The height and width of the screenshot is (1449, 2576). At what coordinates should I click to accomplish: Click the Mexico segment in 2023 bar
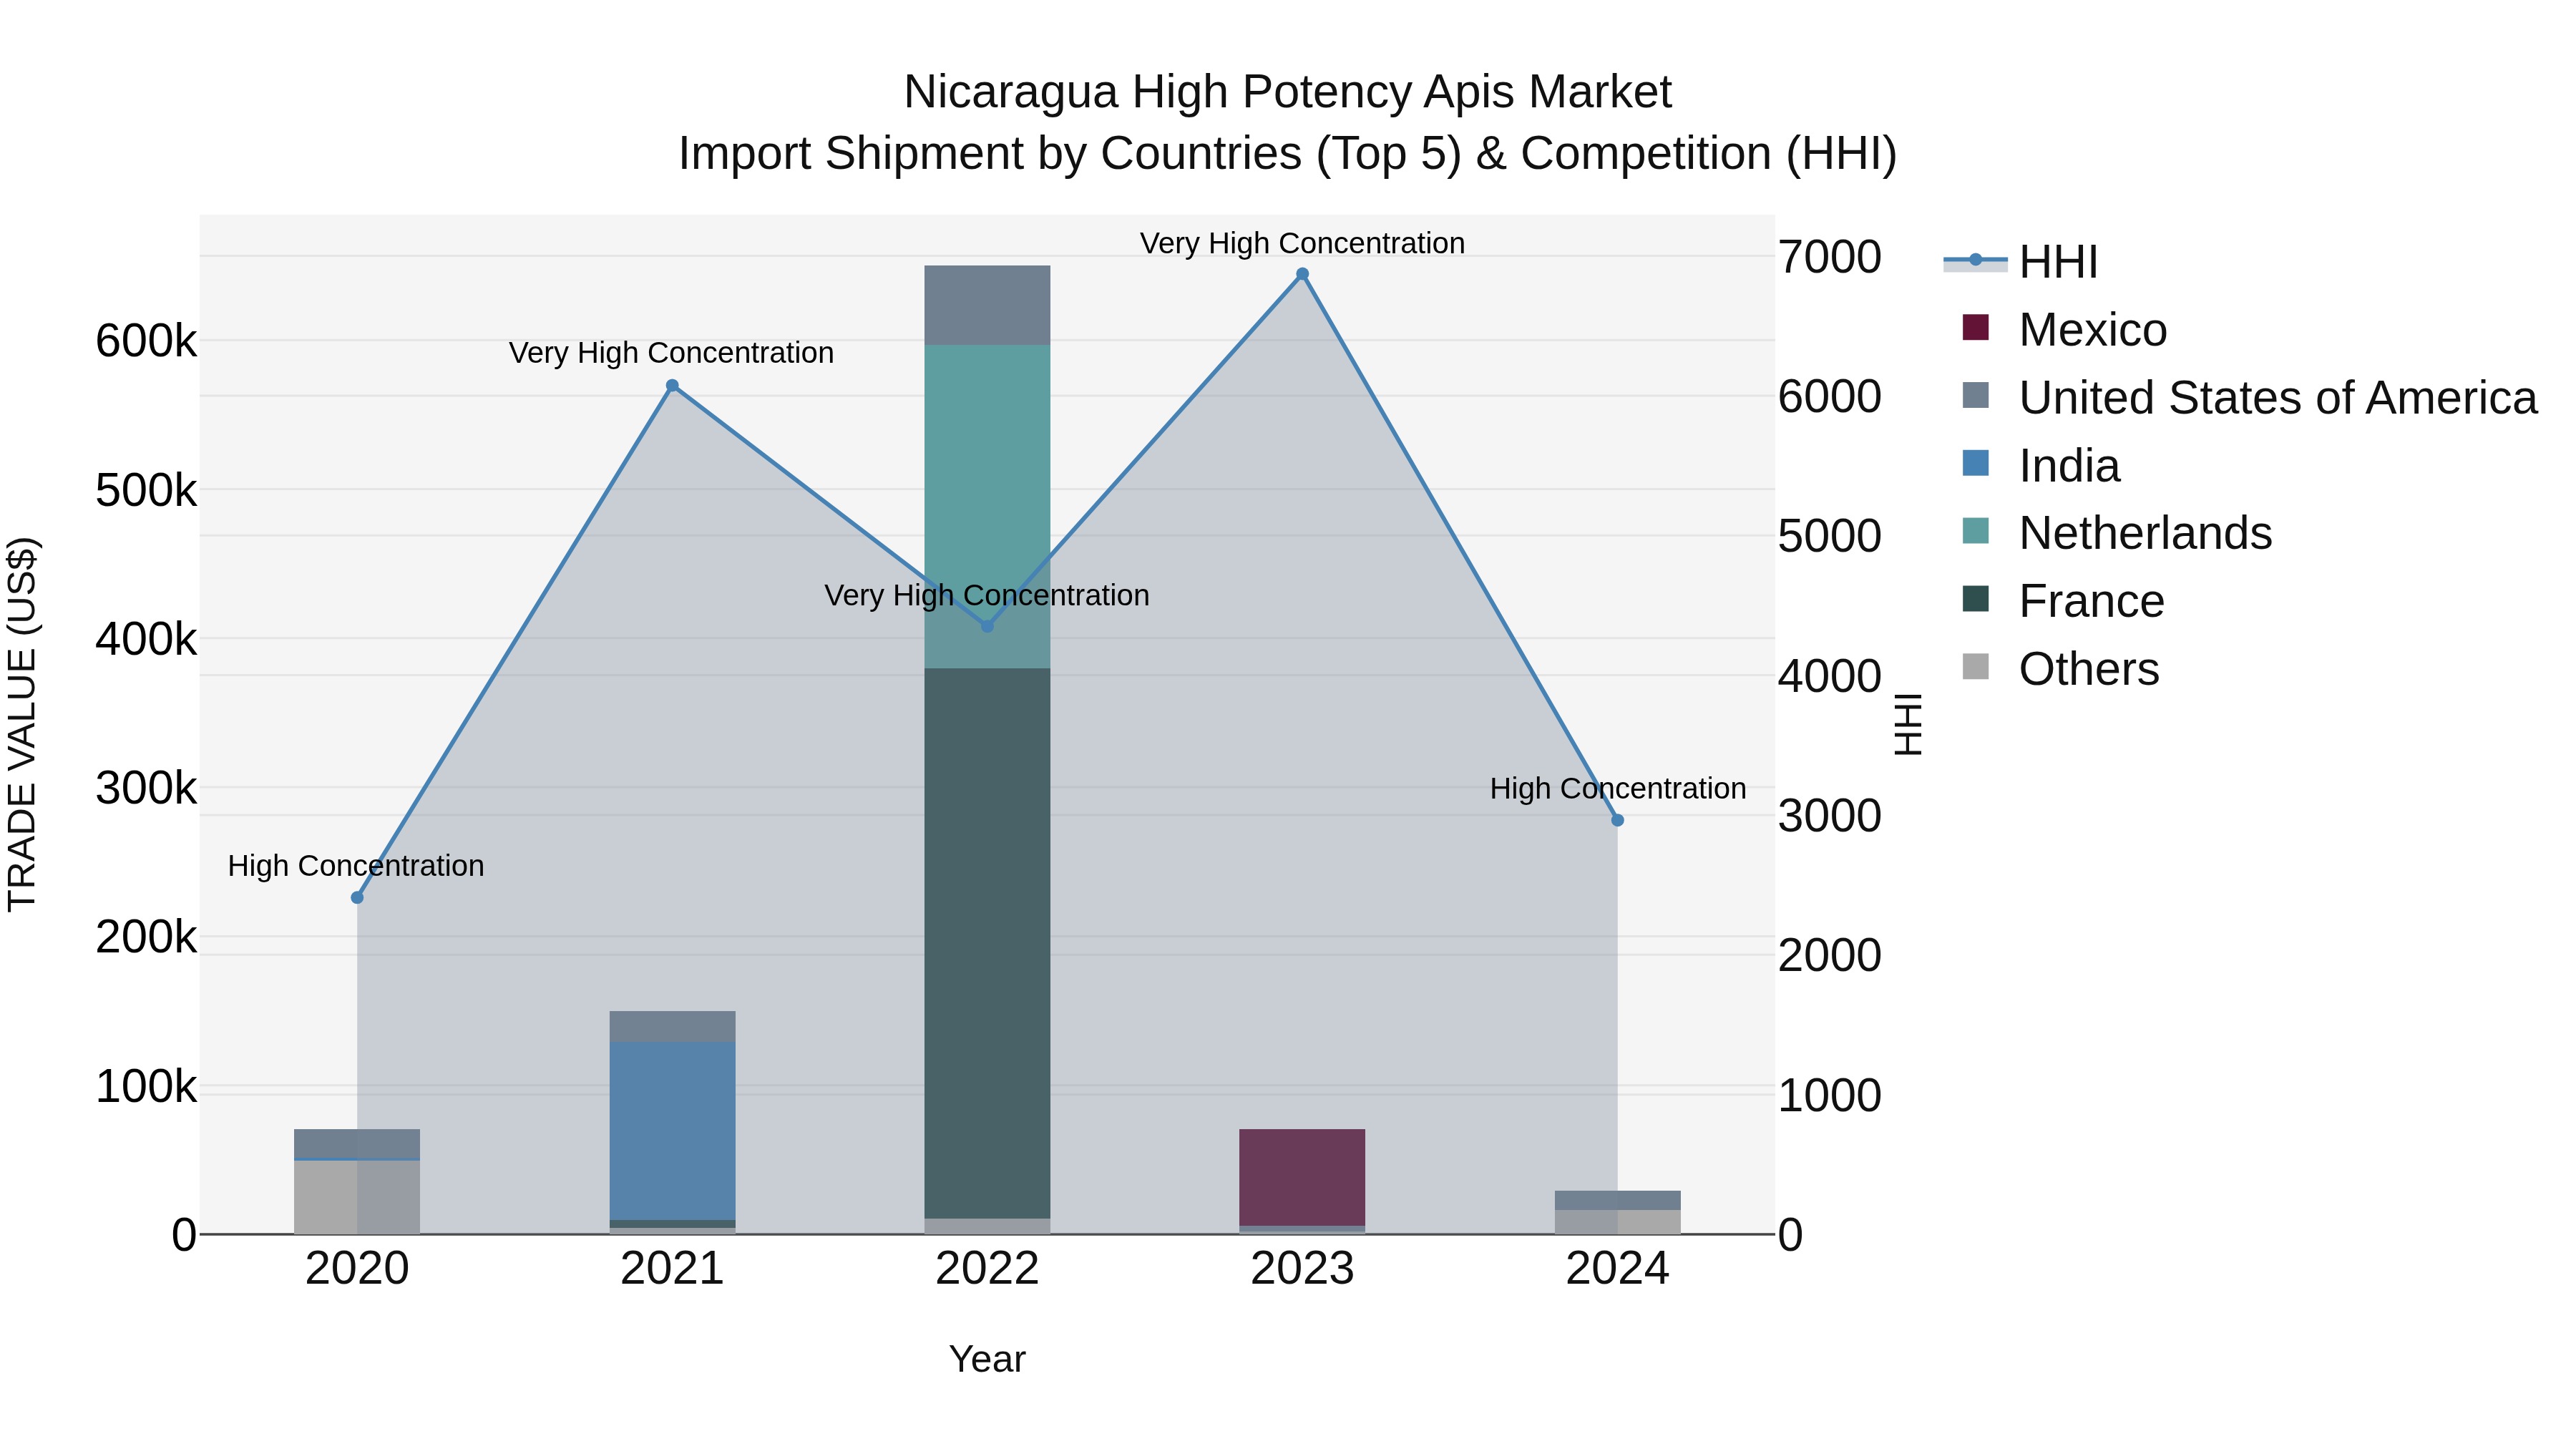tap(1302, 1177)
